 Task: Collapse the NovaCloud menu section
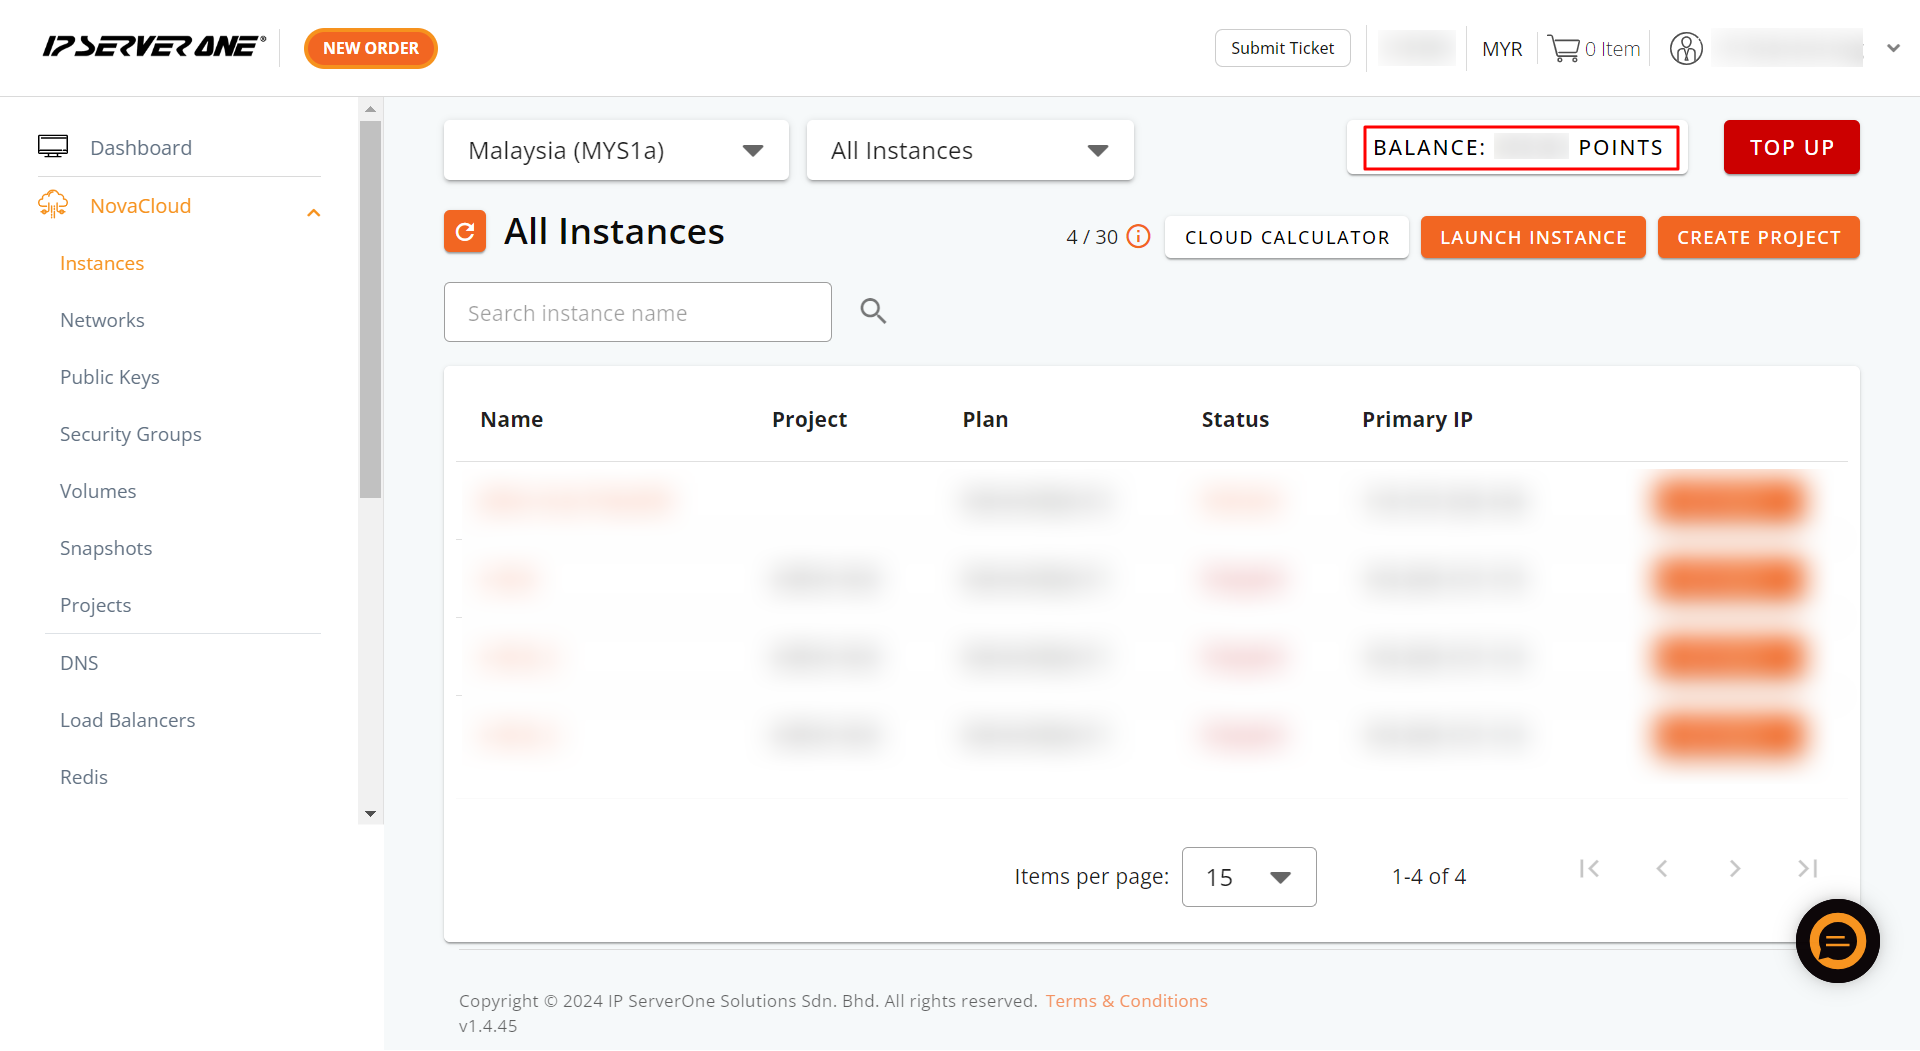click(x=313, y=212)
